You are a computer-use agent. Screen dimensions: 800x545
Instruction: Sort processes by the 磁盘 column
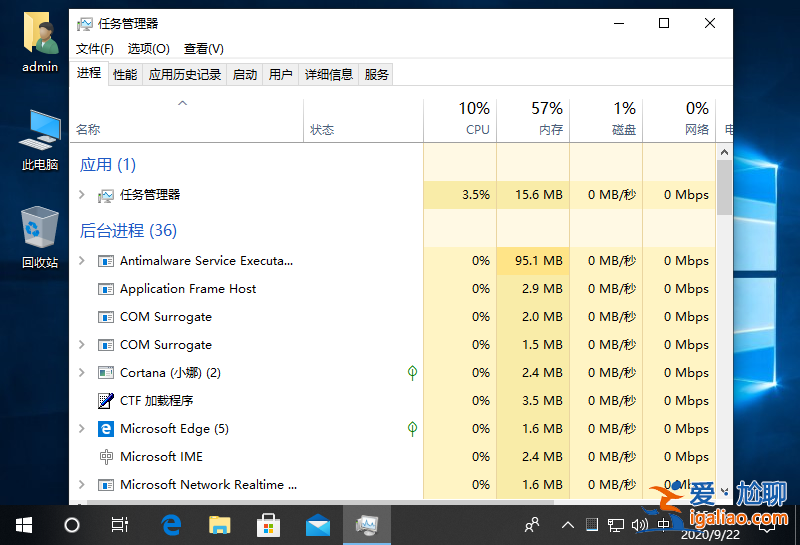[x=606, y=120]
